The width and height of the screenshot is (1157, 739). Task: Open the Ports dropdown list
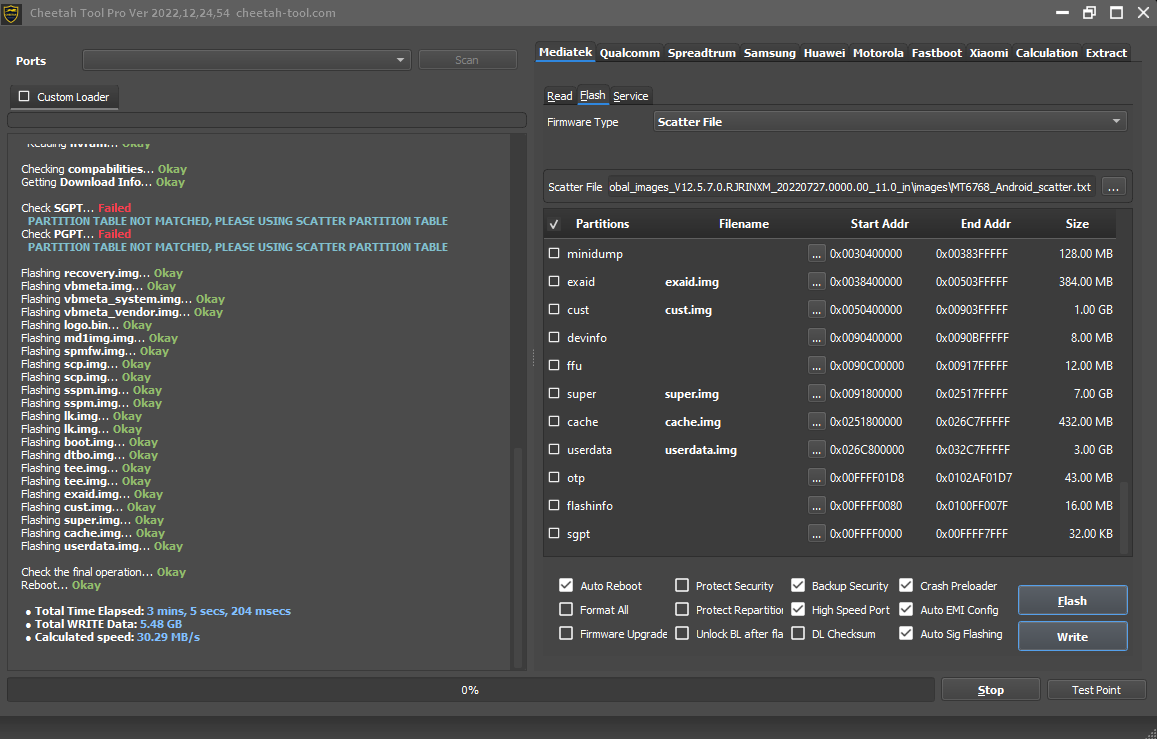[x=247, y=60]
